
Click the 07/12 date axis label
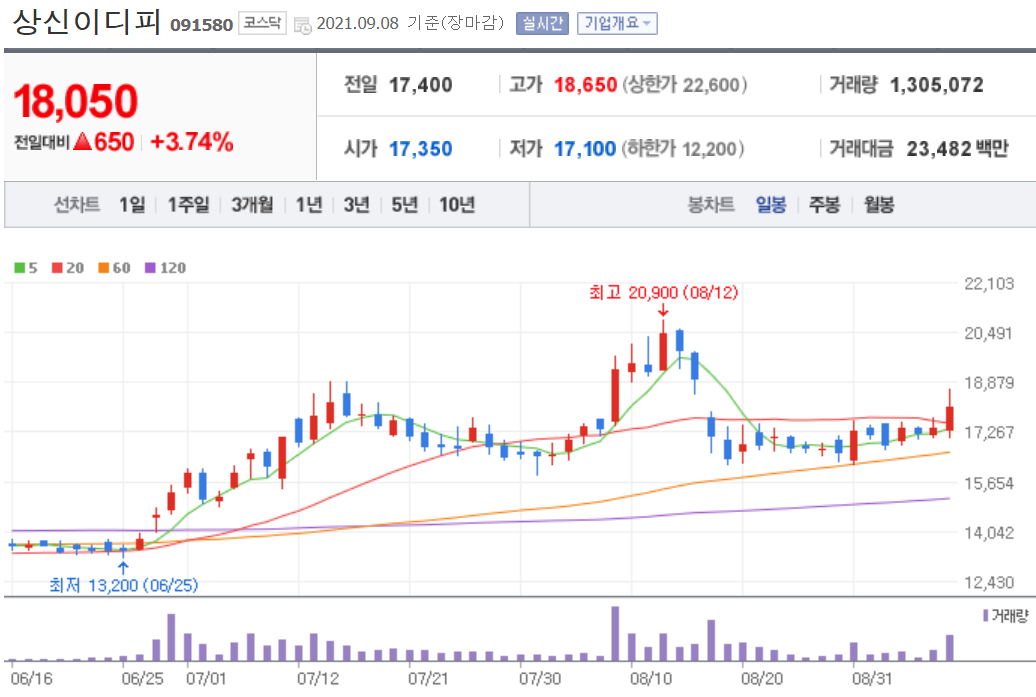pos(318,679)
